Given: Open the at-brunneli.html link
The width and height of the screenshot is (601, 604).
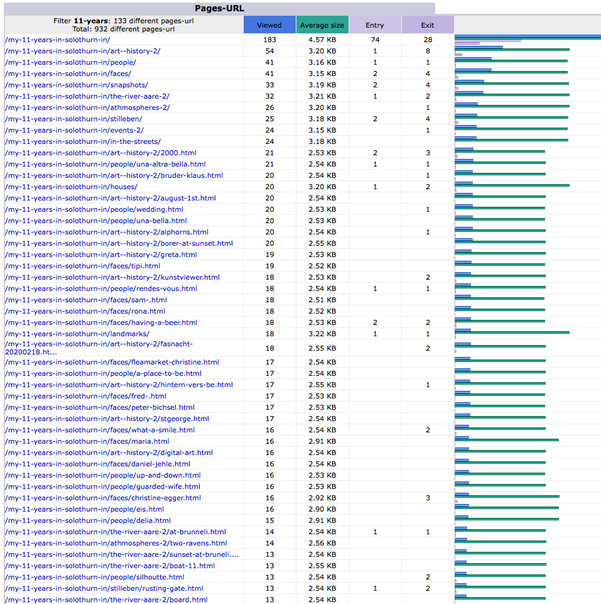Looking at the screenshot, I should [x=116, y=532].
